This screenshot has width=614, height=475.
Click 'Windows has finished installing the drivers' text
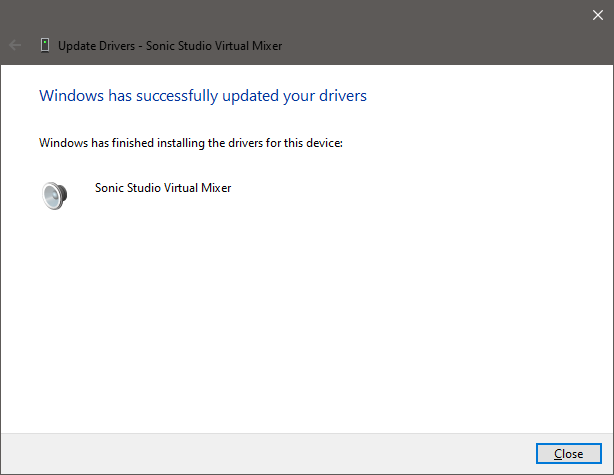click(x=191, y=143)
